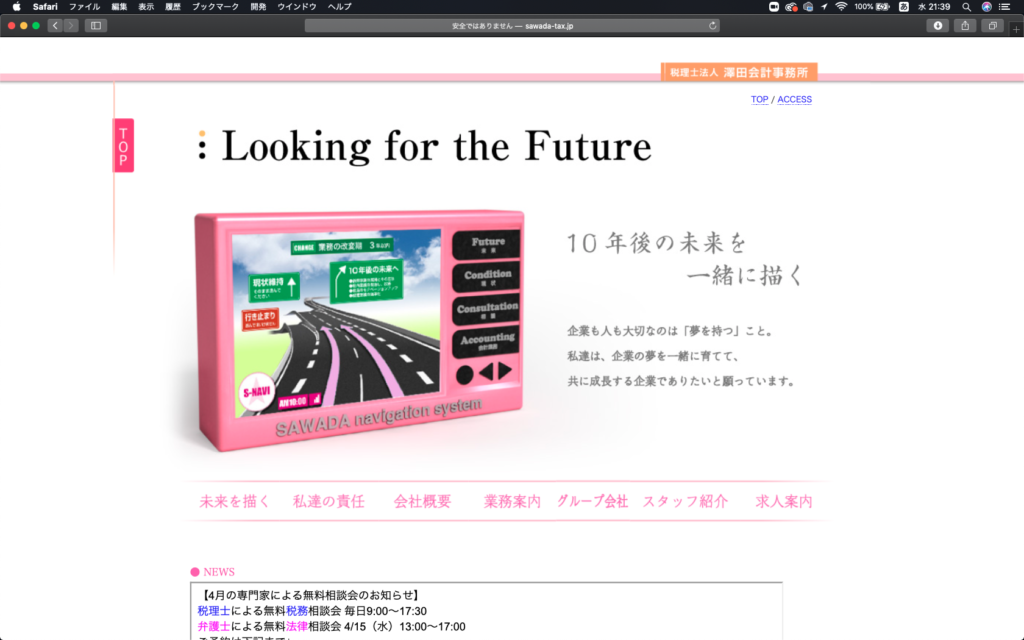1024x640 pixels.
Task: Open the battery status at 100%
Action: pyautogui.click(x=872, y=7)
